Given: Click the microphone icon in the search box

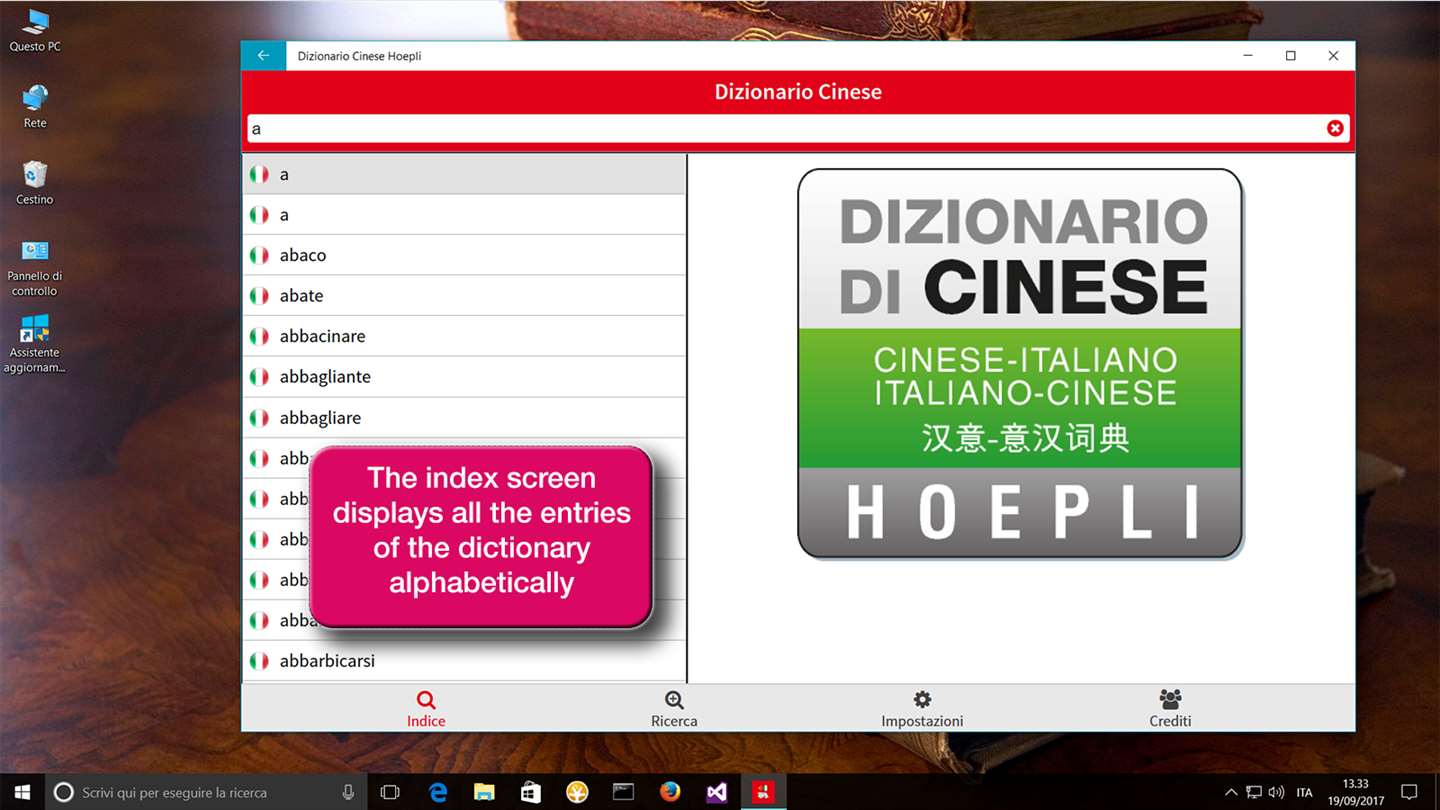Looking at the screenshot, I should coord(348,792).
